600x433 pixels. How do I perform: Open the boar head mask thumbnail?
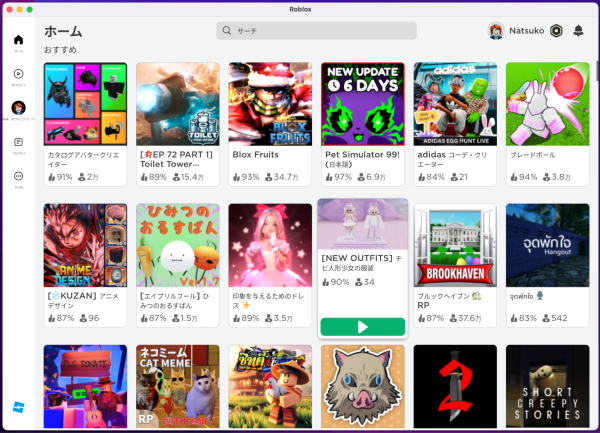coord(363,386)
